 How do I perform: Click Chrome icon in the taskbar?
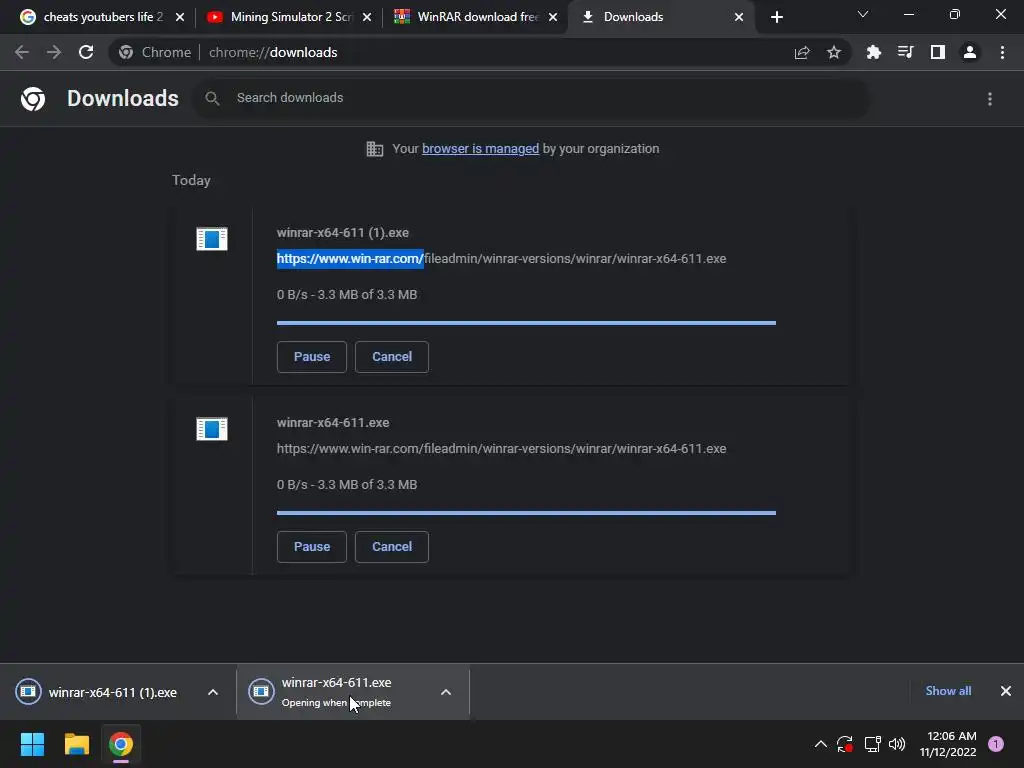(121, 744)
